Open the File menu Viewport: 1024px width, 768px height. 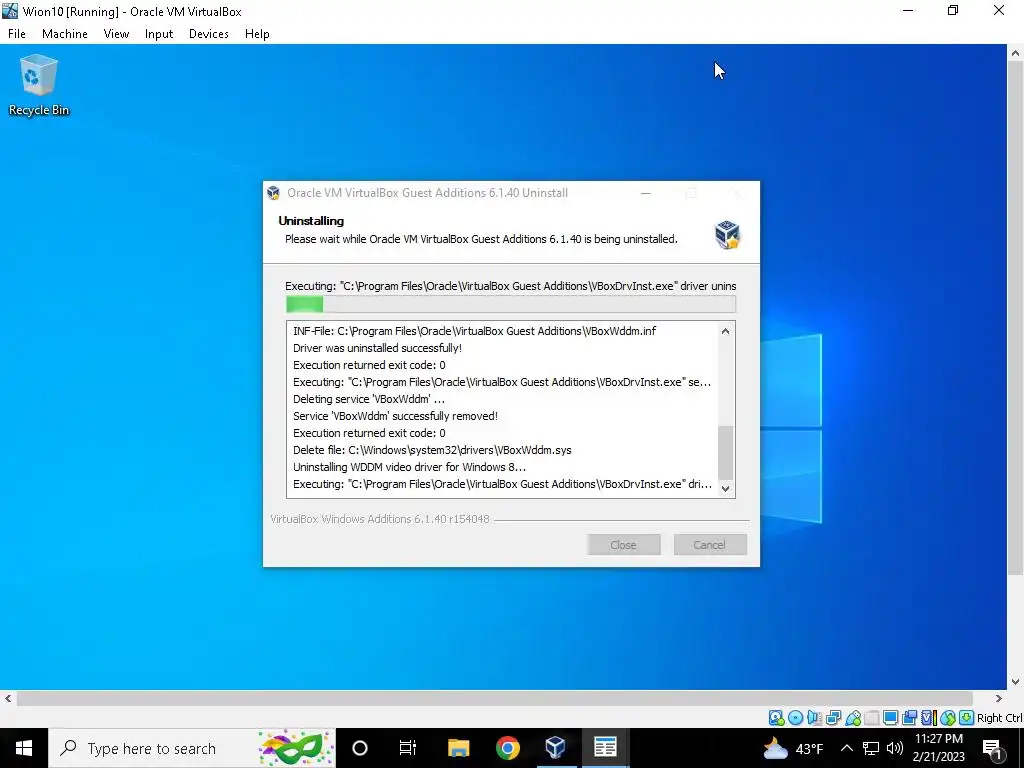coord(17,34)
